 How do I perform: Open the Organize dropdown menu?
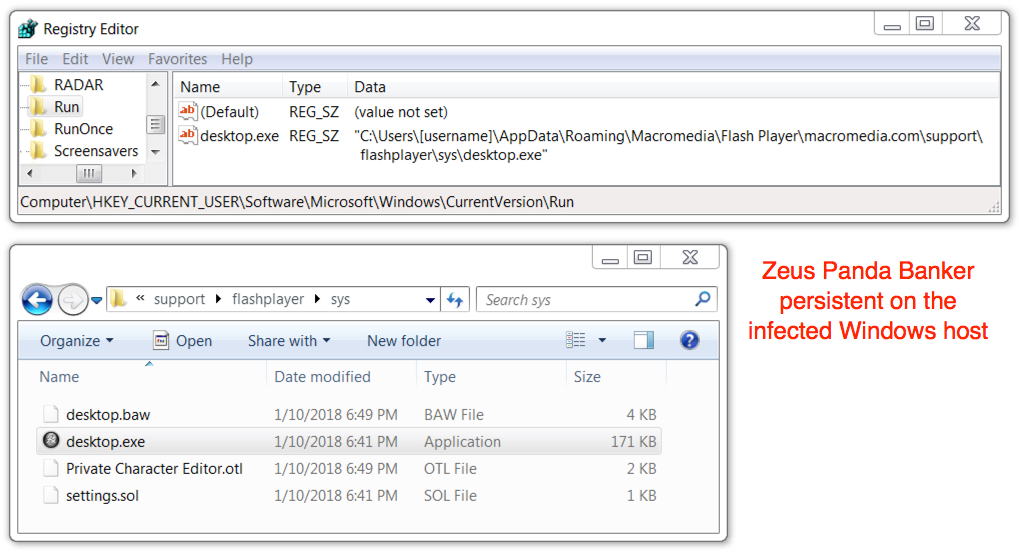tap(76, 341)
